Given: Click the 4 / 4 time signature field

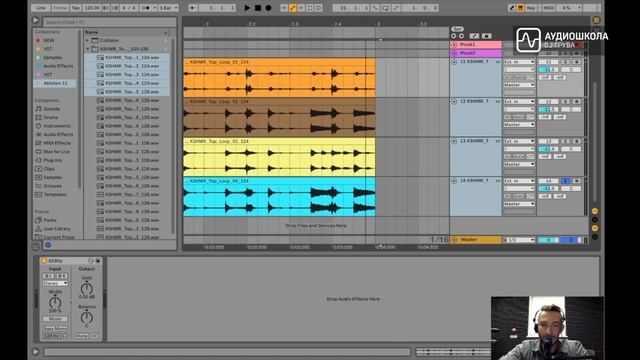Looking at the screenshot, I should pyautogui.click(x=129, y=8).
